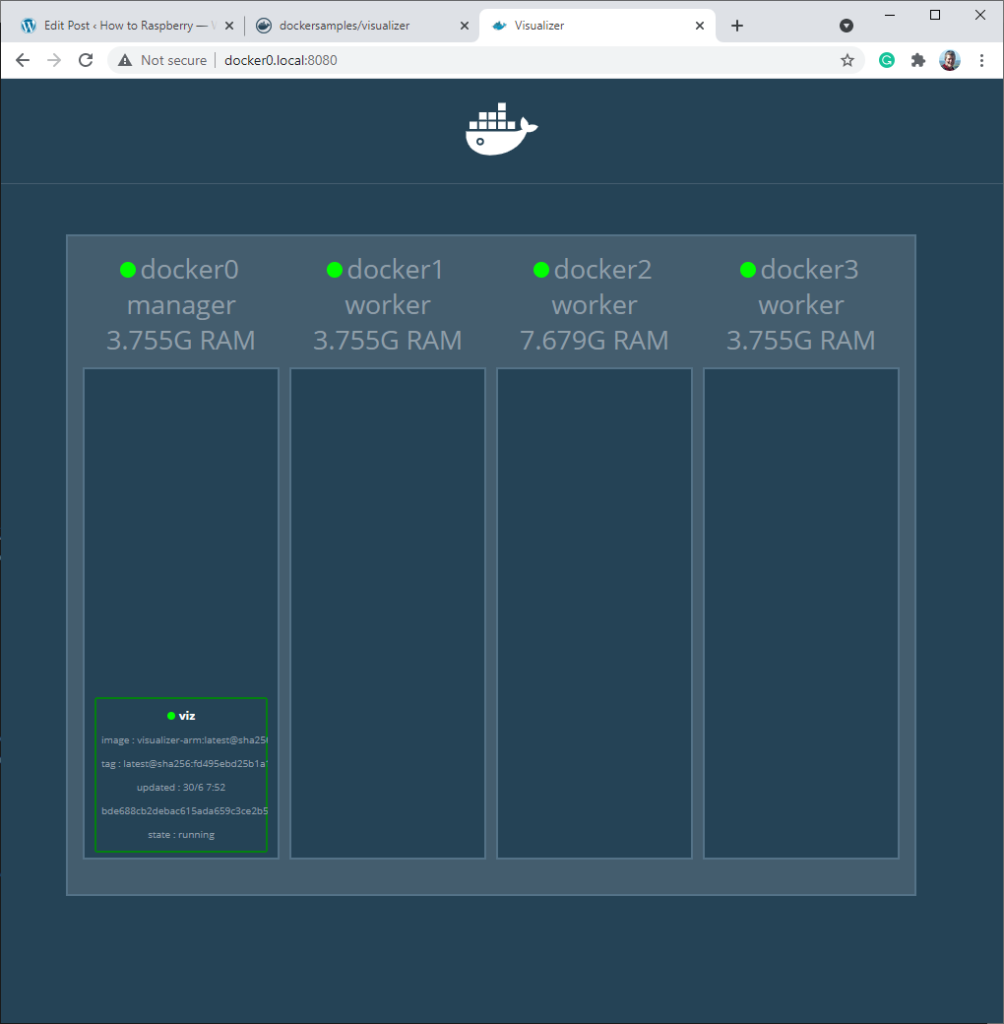Click the browser forward arrow

[54, 60]
